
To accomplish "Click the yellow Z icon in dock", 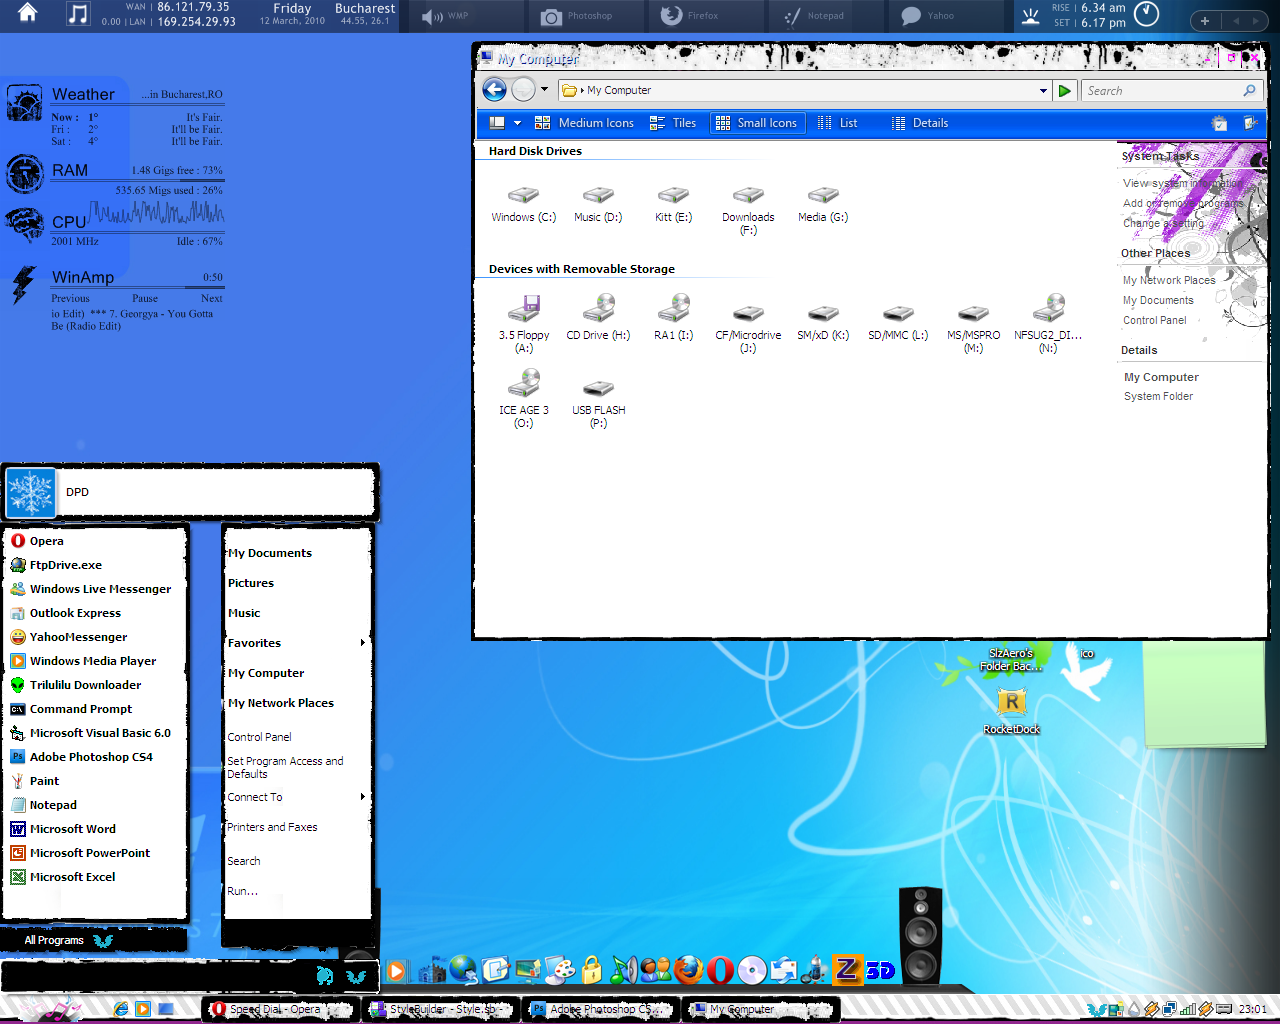I will point(847,968).
